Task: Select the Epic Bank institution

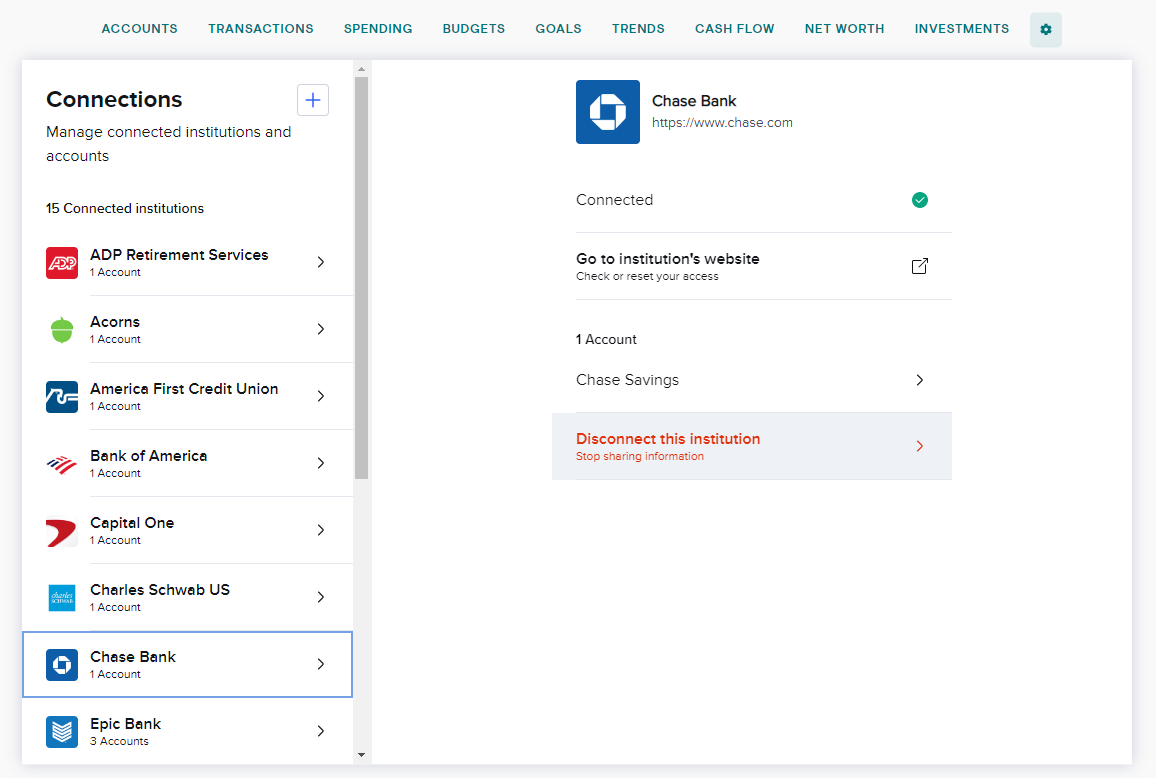Action: [x=187, y=732]
